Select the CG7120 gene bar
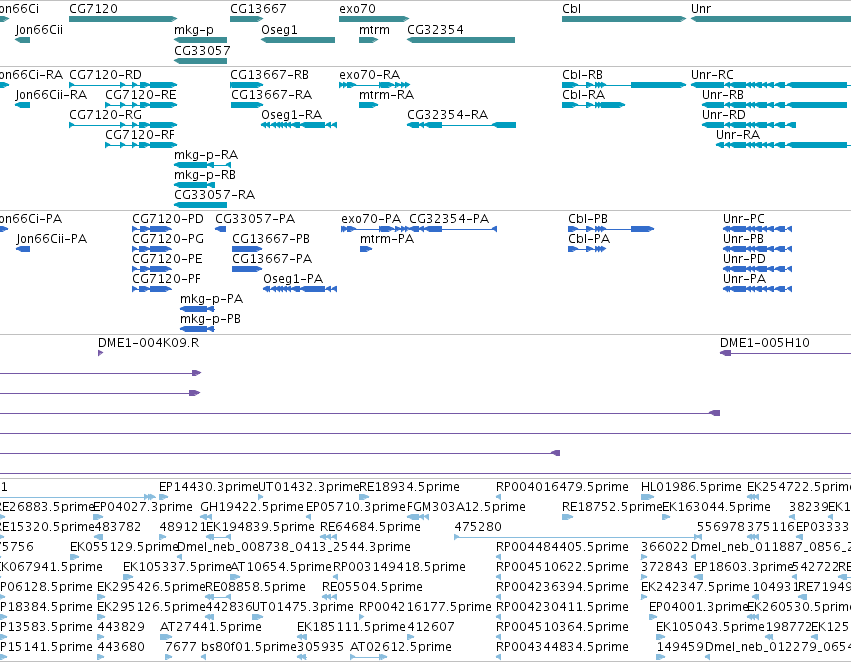 [123, 19]
